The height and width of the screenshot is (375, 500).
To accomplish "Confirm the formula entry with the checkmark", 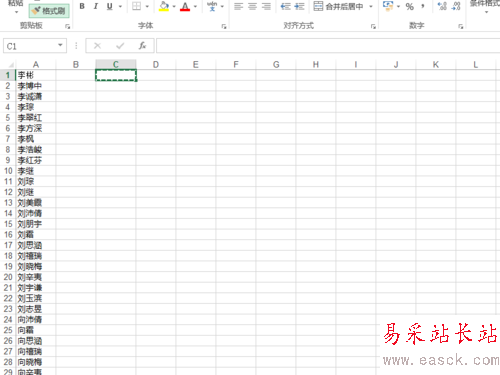I will coord(120,46).
